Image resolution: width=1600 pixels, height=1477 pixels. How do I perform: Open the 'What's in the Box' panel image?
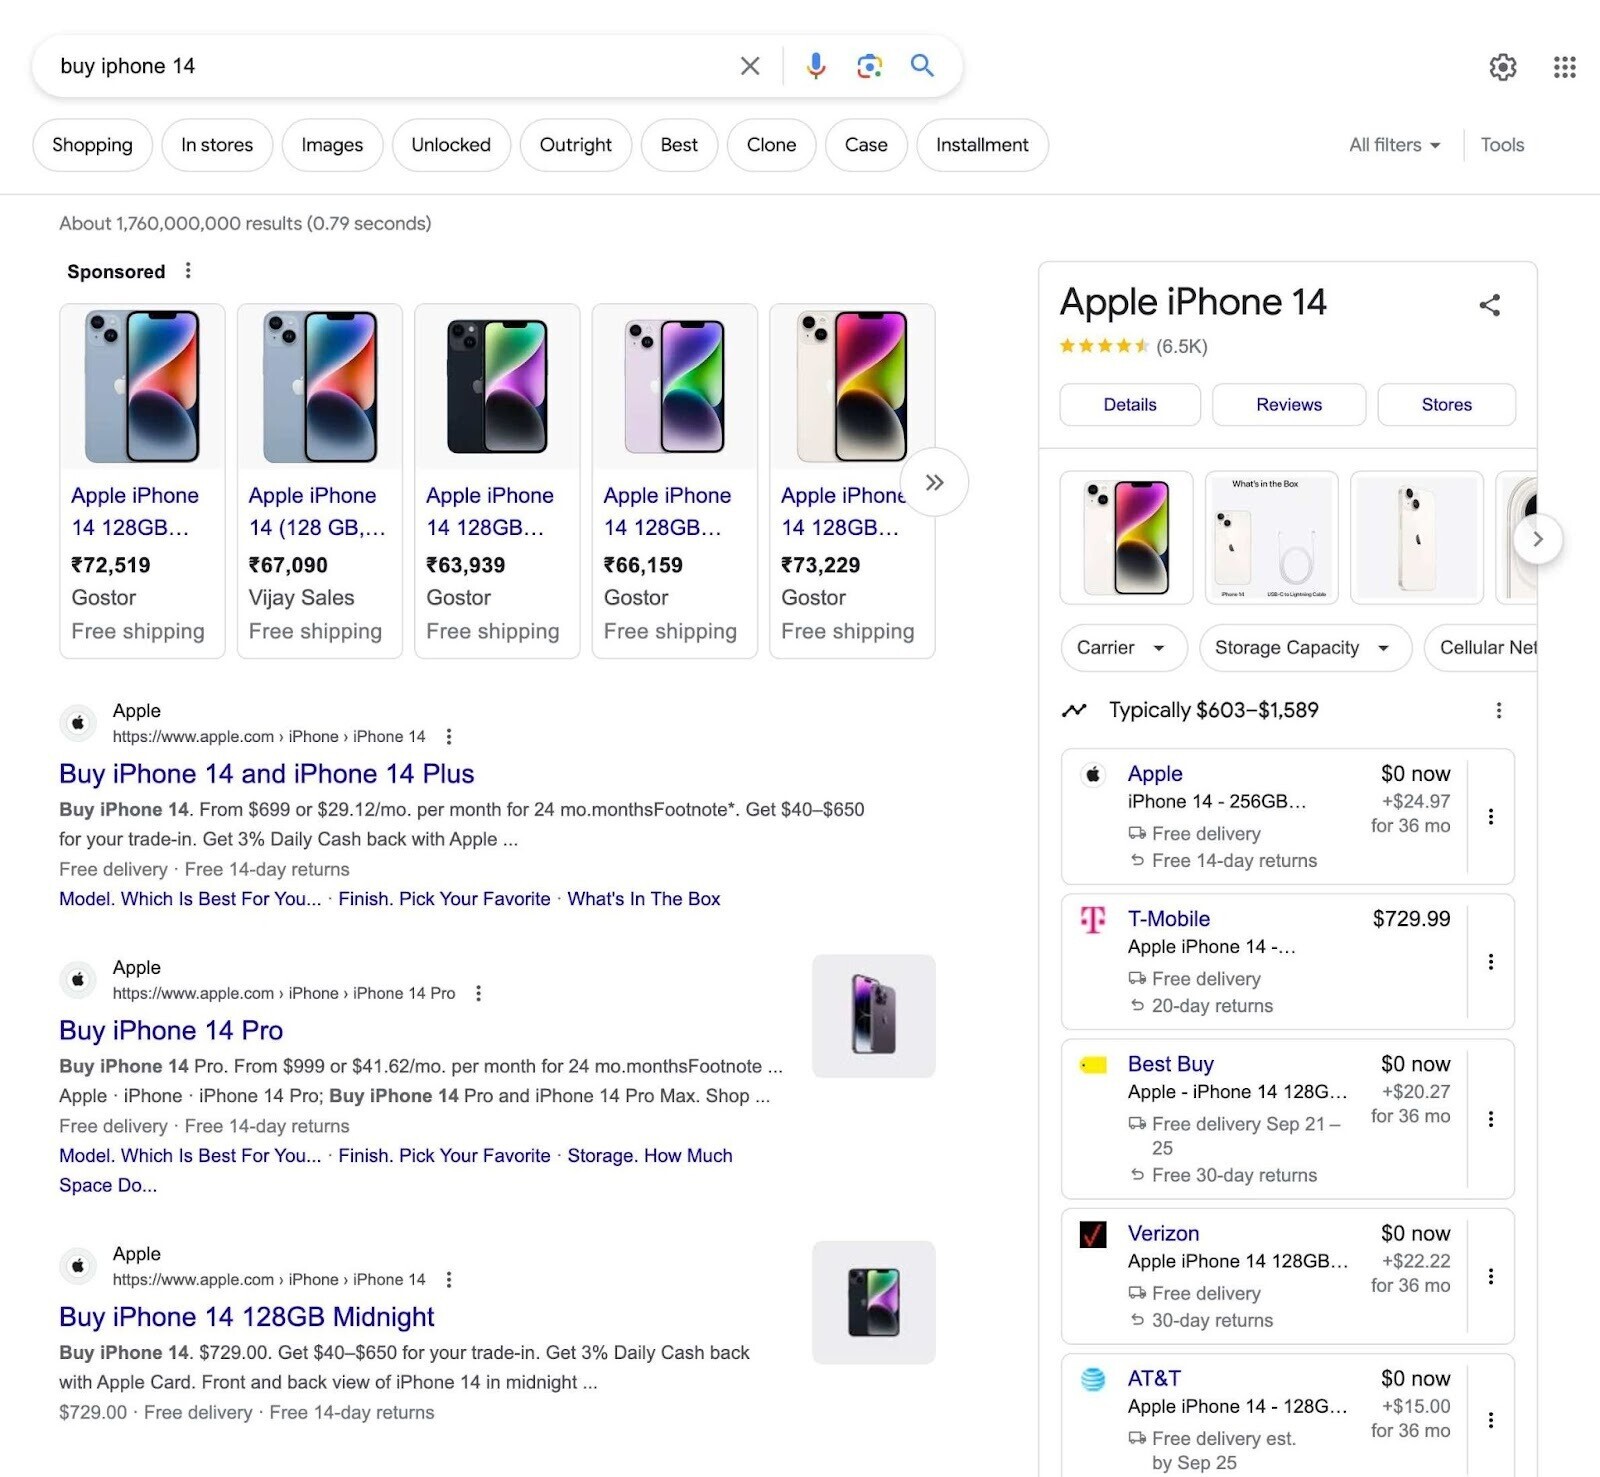click(1272, 538)
